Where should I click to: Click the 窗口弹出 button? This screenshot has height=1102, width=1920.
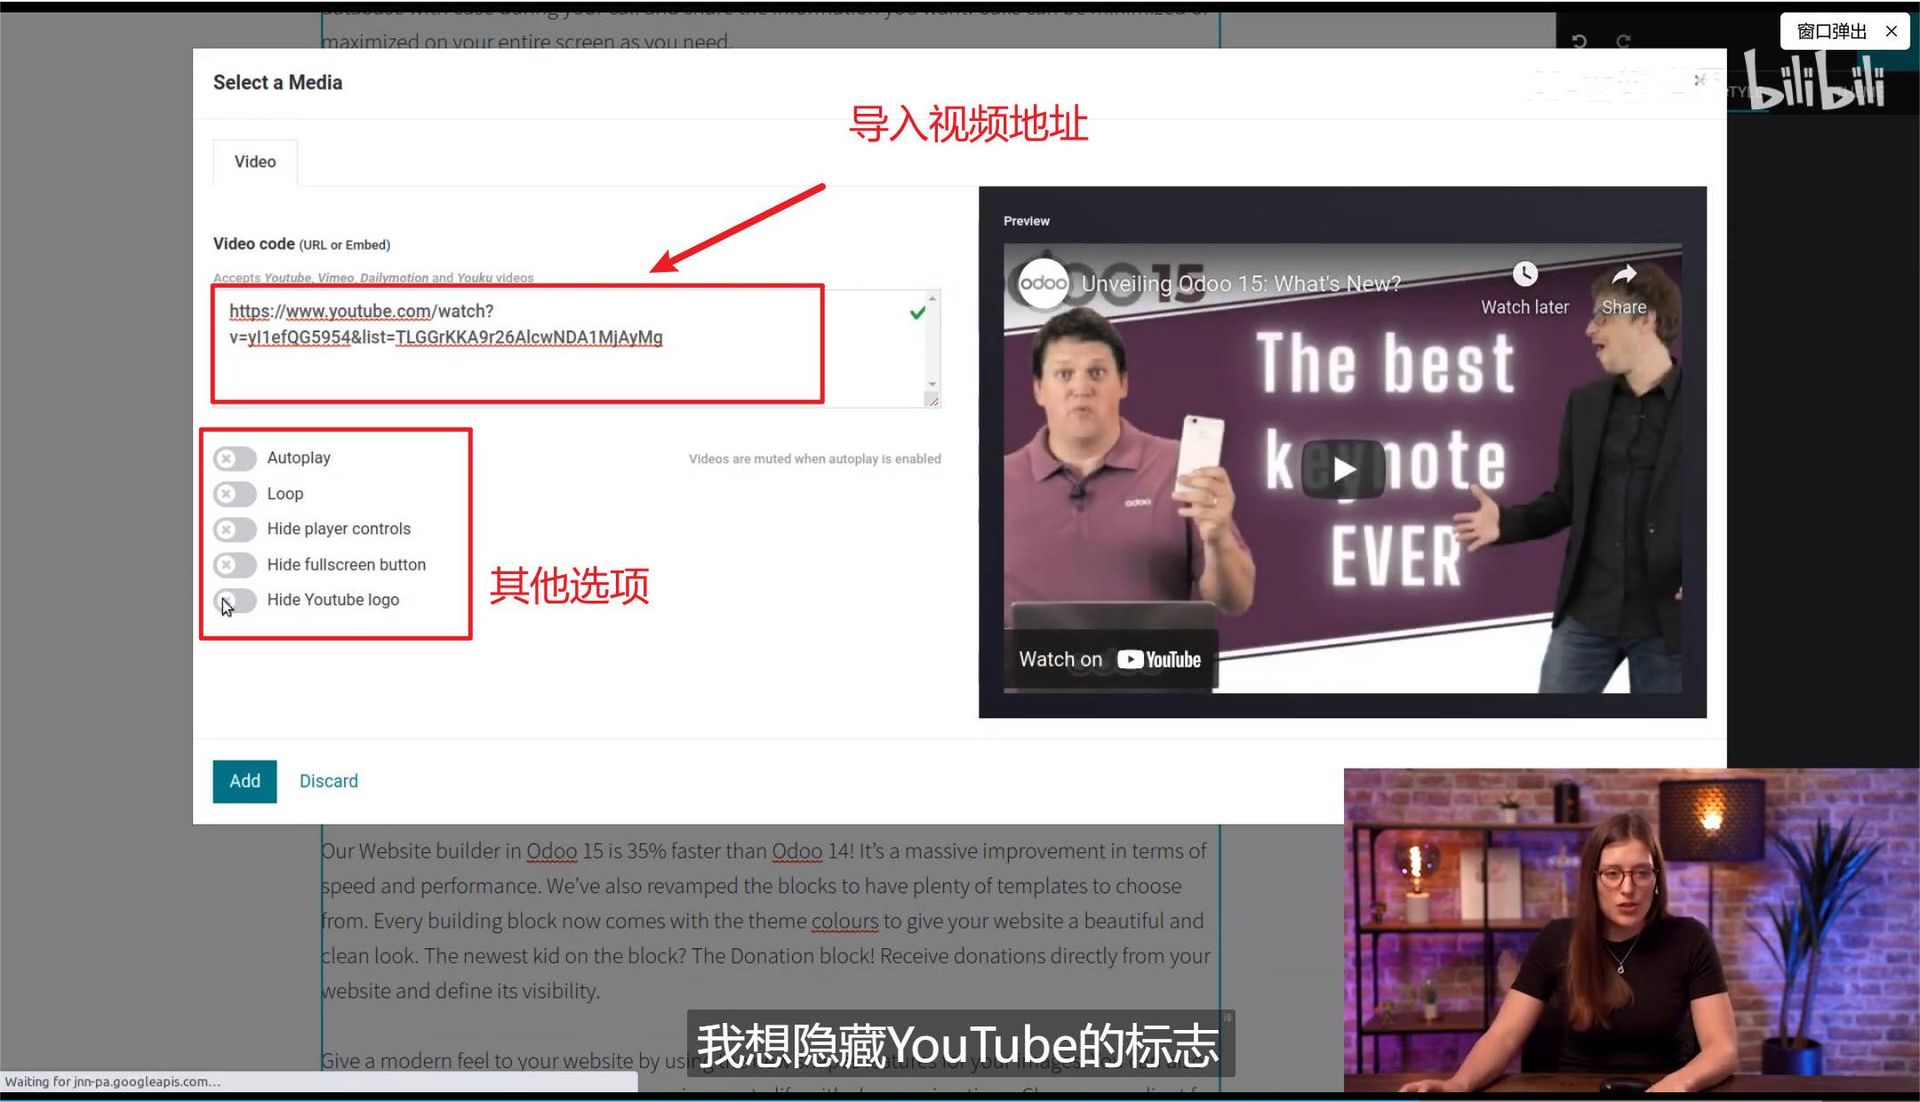tap(1831, 31)
